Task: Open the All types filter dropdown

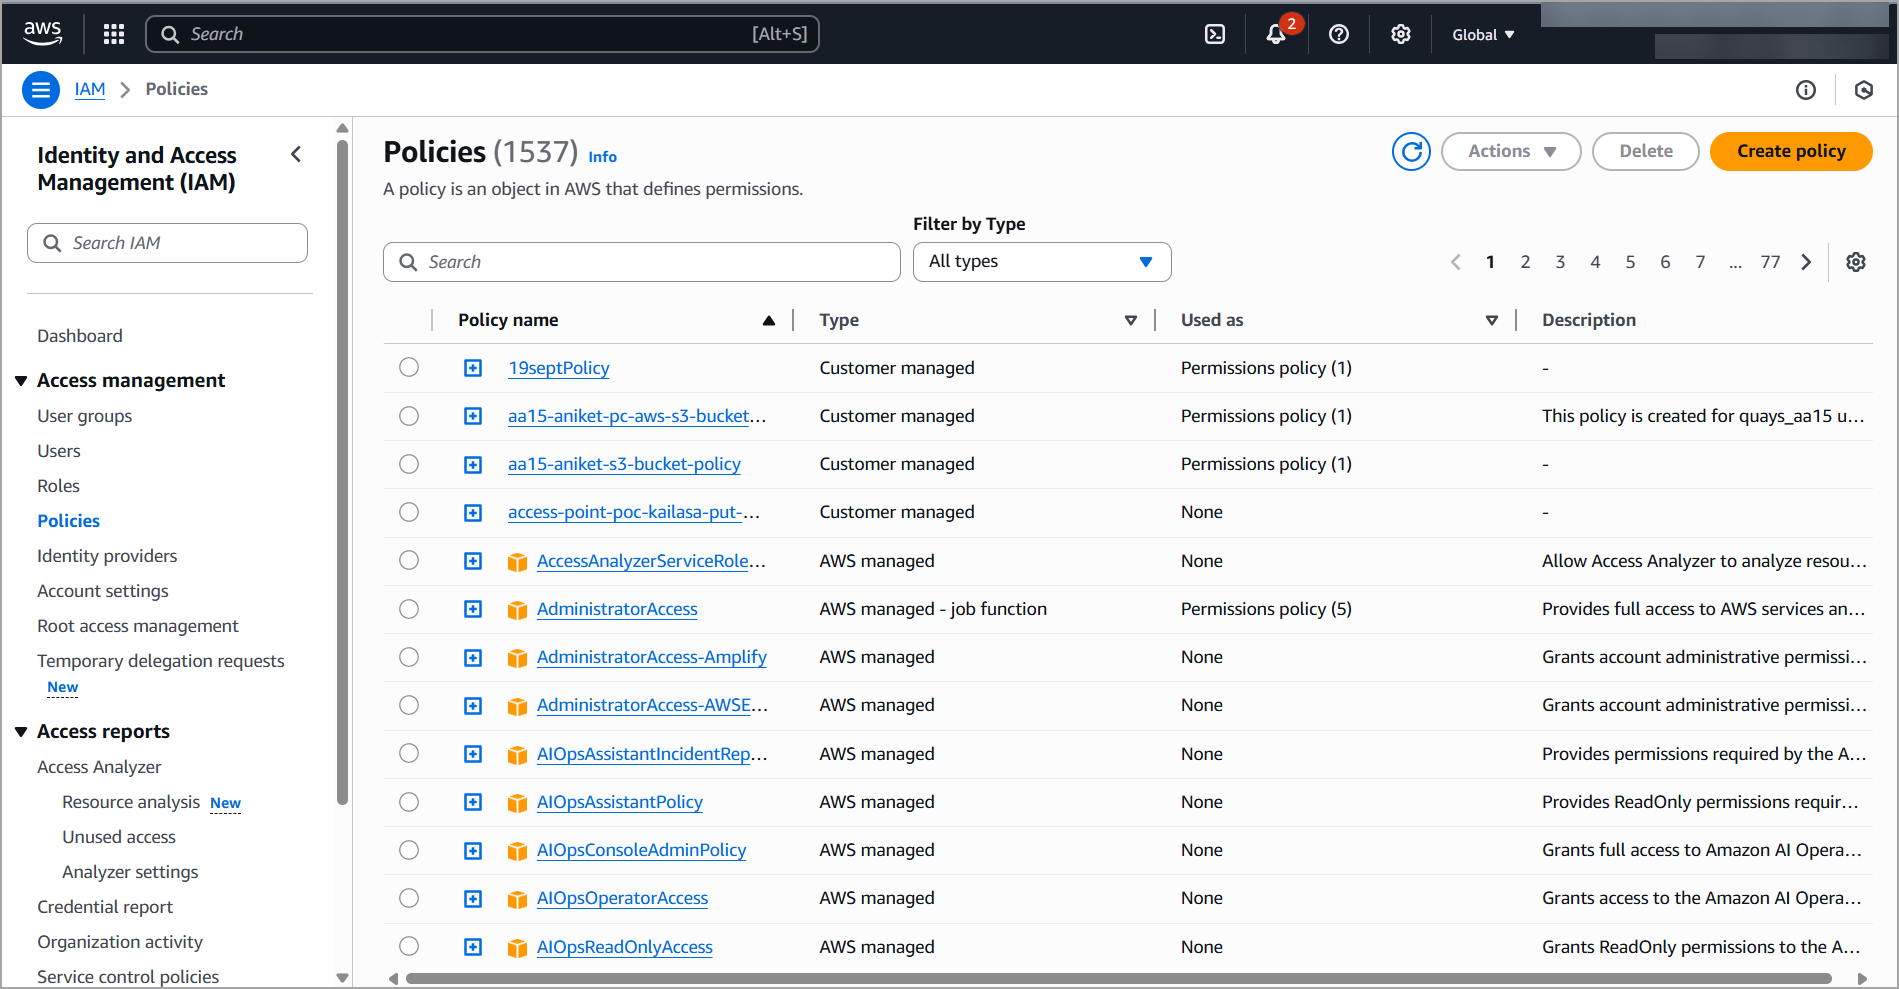Action: 1041,261
